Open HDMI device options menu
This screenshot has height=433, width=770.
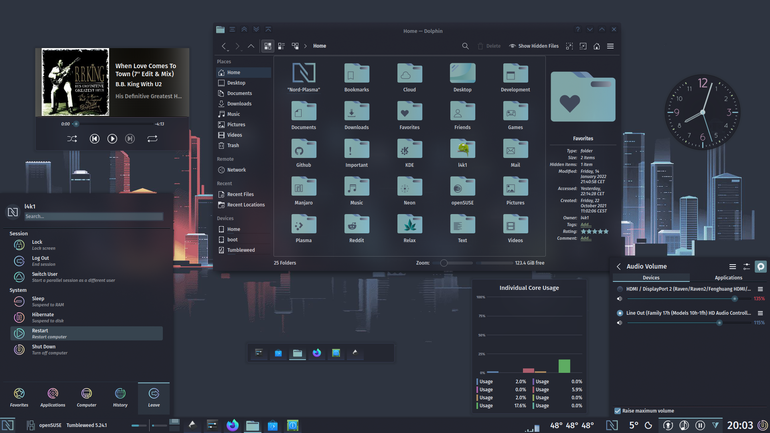tap(760, 289)
